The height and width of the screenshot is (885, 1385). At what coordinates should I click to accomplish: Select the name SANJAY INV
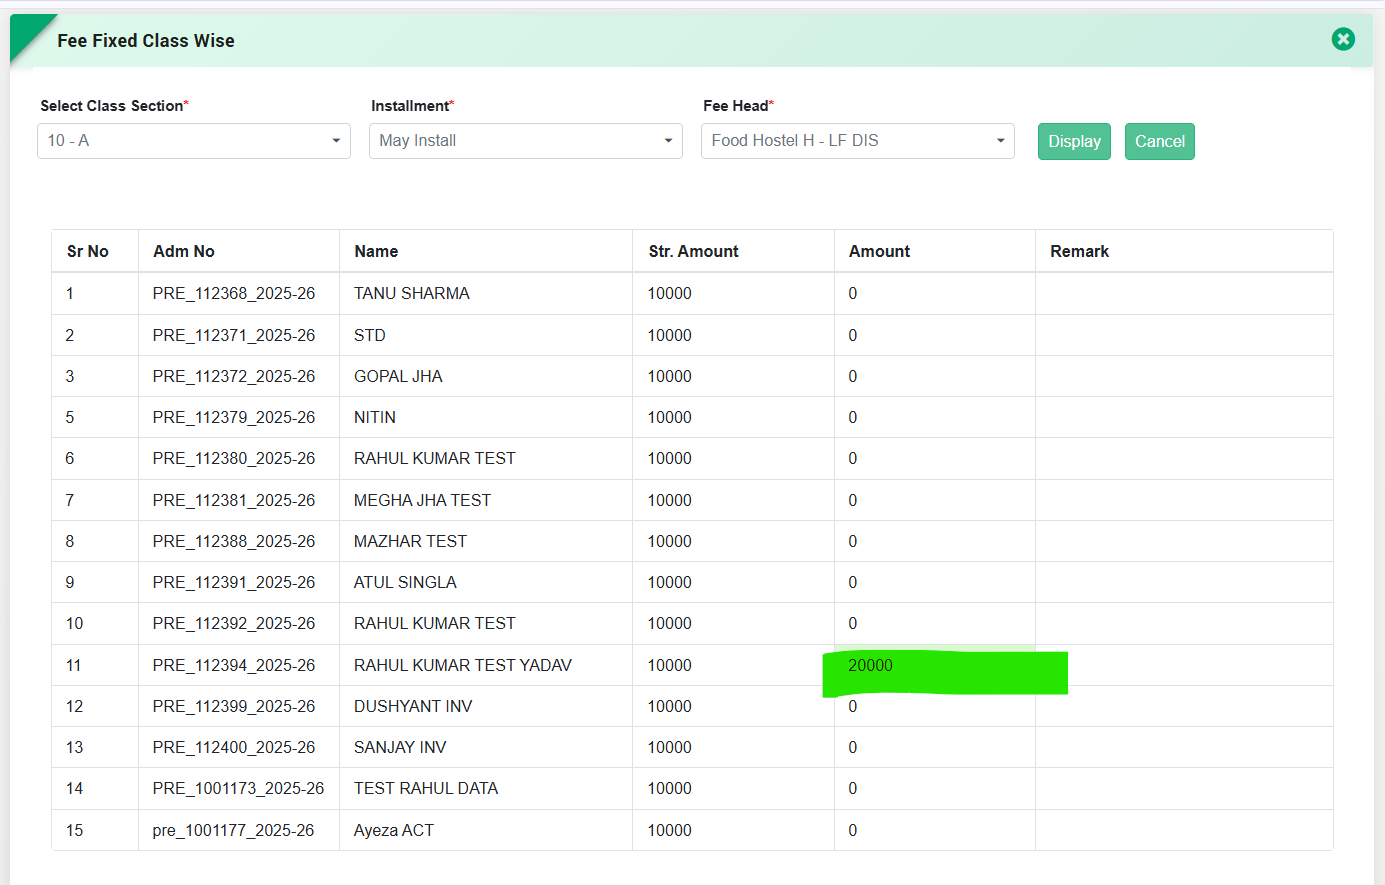[x=400, y=747]
